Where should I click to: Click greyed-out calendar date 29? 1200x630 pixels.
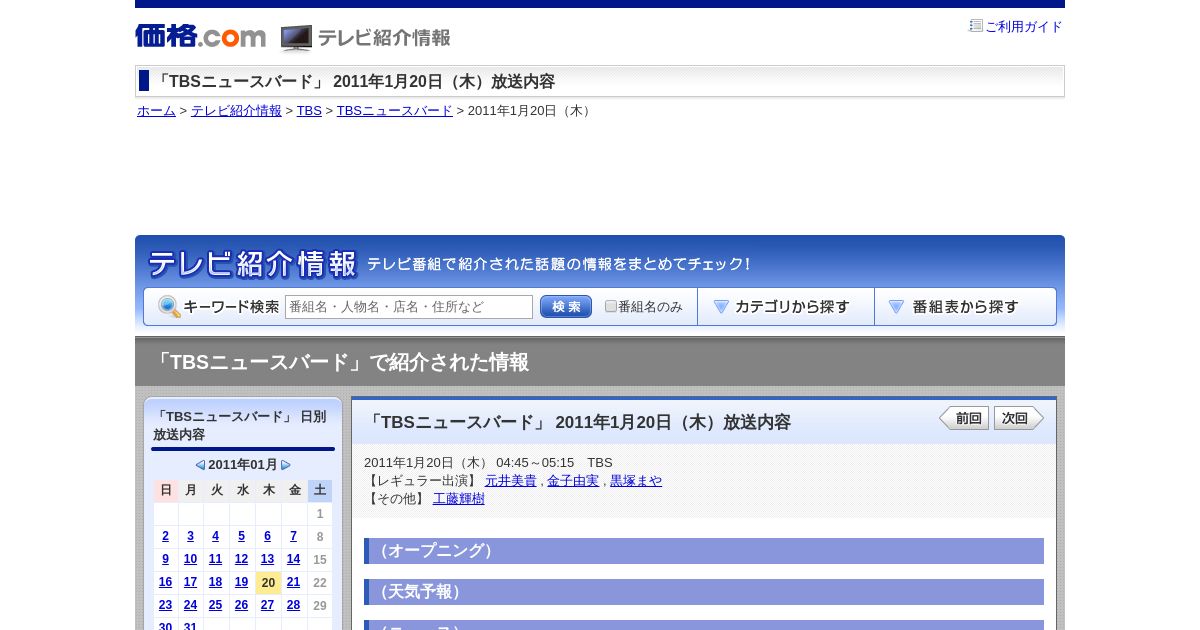[320, 605]
